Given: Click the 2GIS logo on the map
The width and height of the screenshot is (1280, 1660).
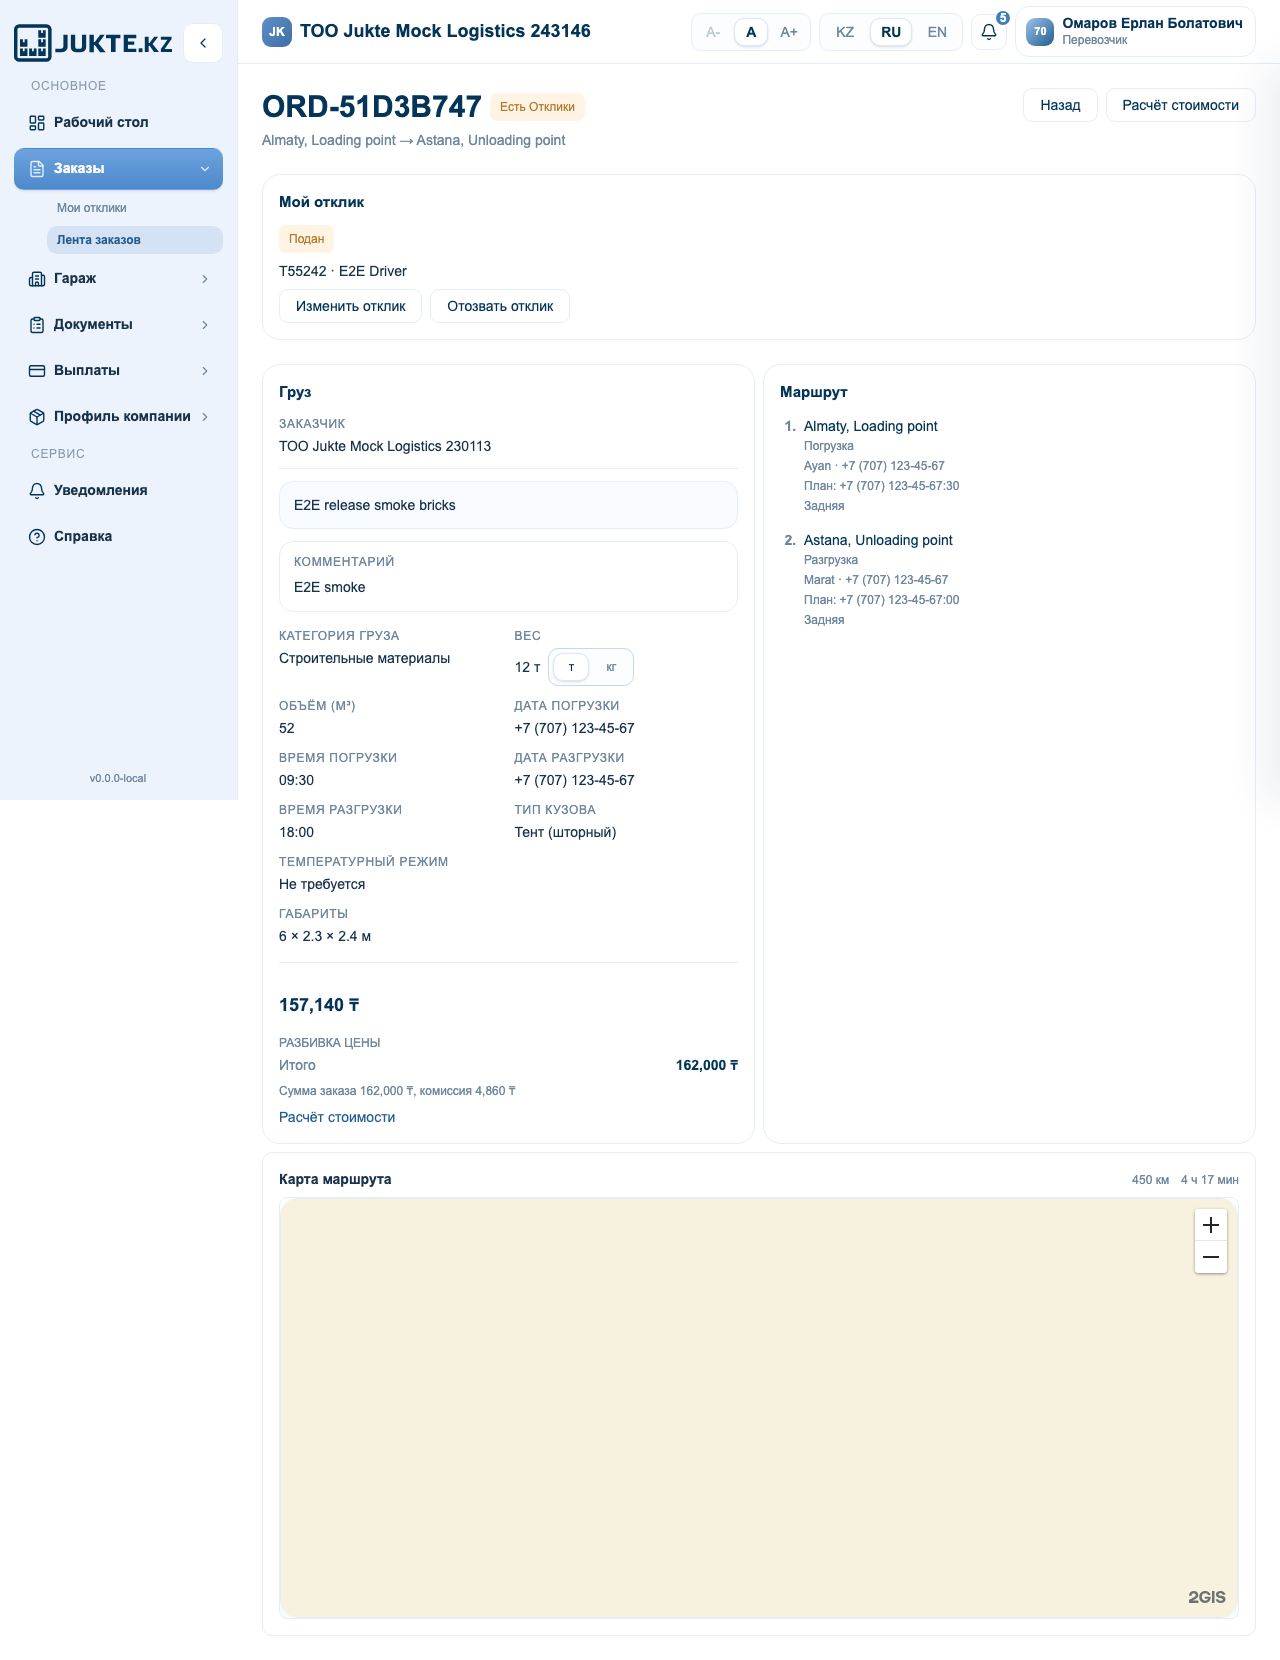Looking at the screenshot, I should (1207, 1597).
